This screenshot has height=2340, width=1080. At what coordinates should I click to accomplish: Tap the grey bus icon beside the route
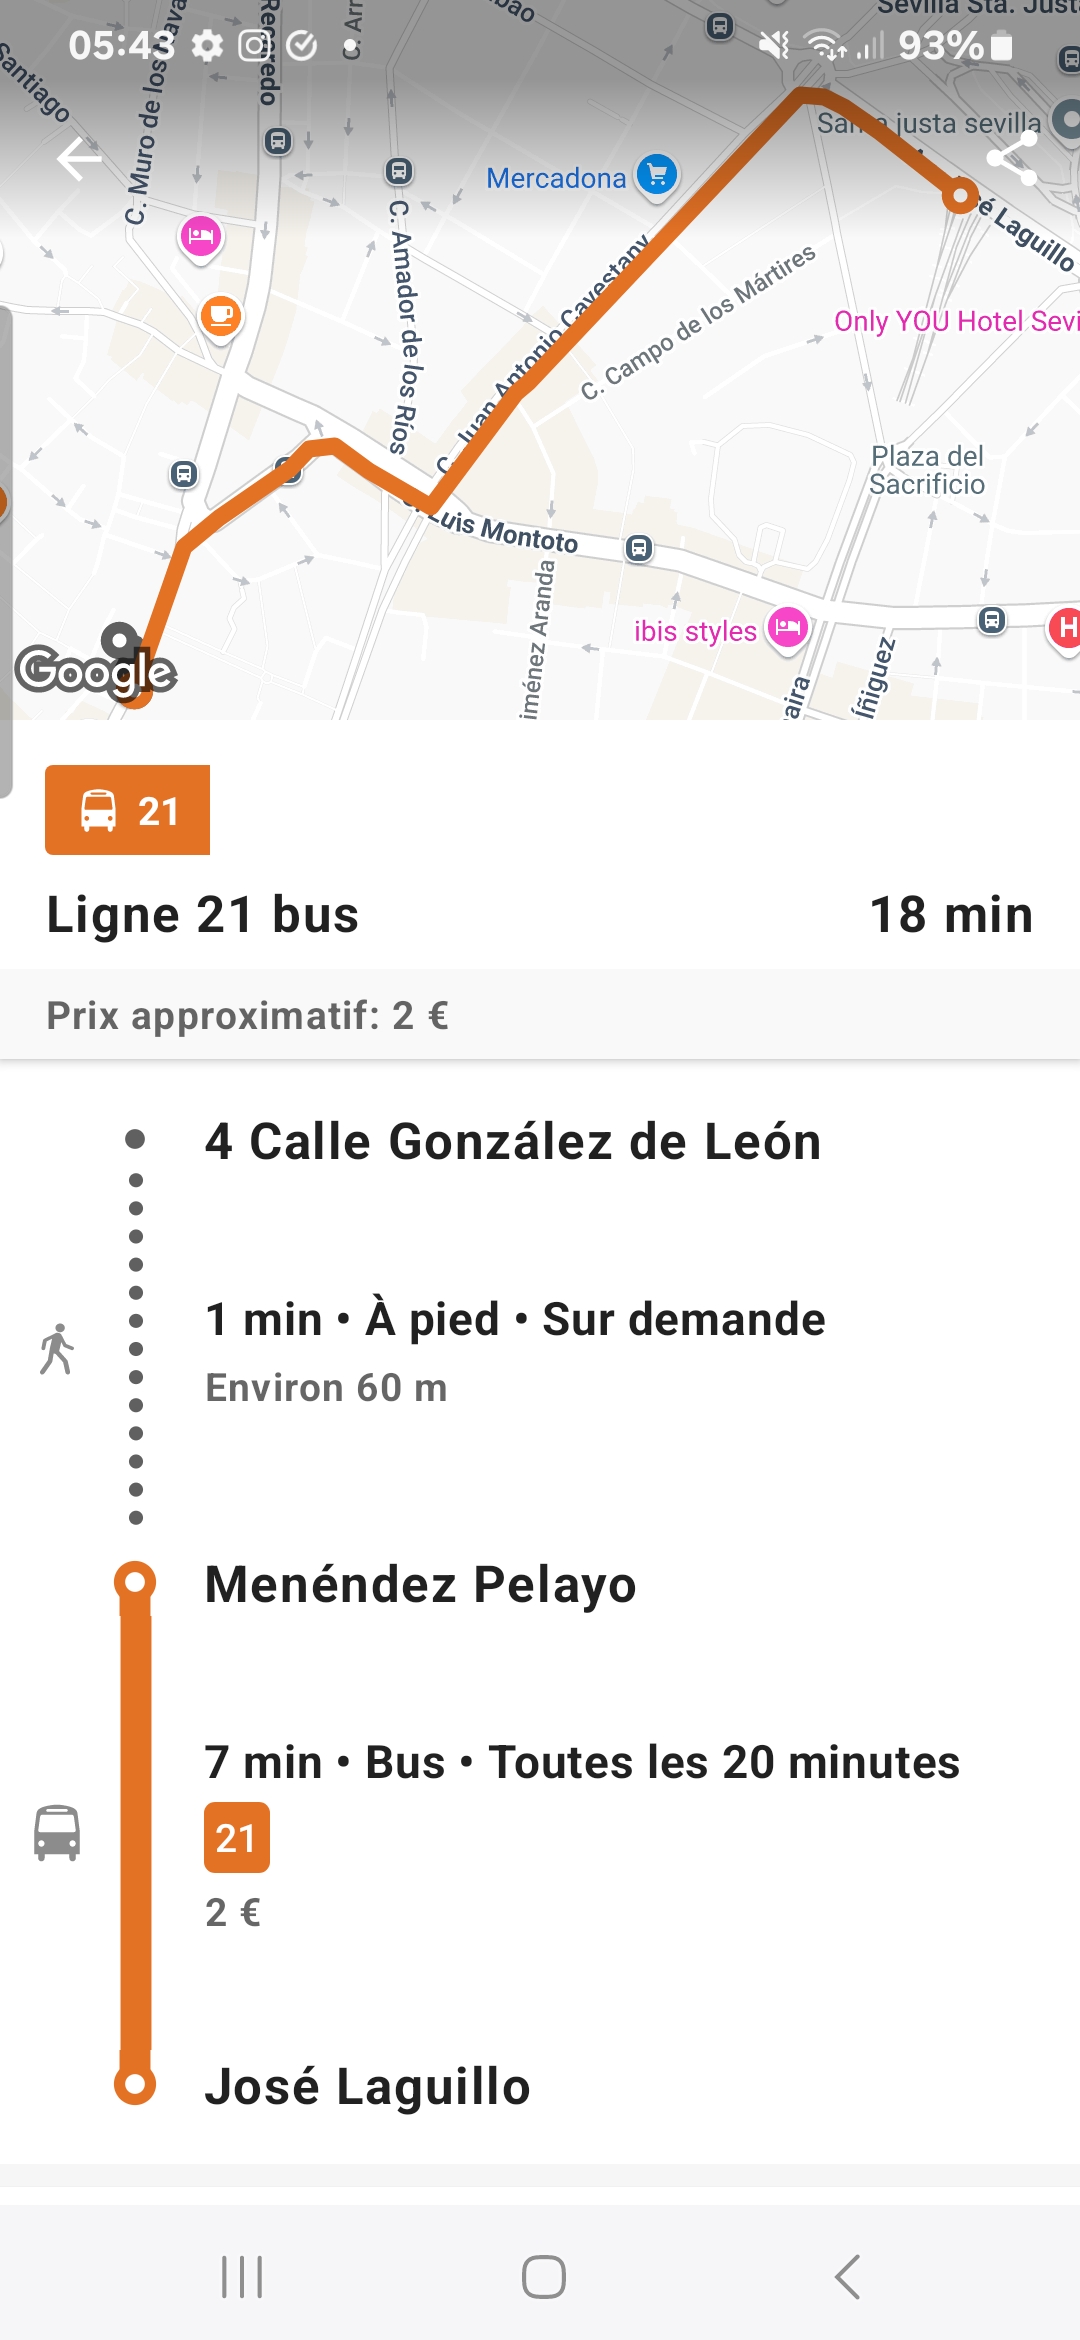click(x=57, y=1832)
